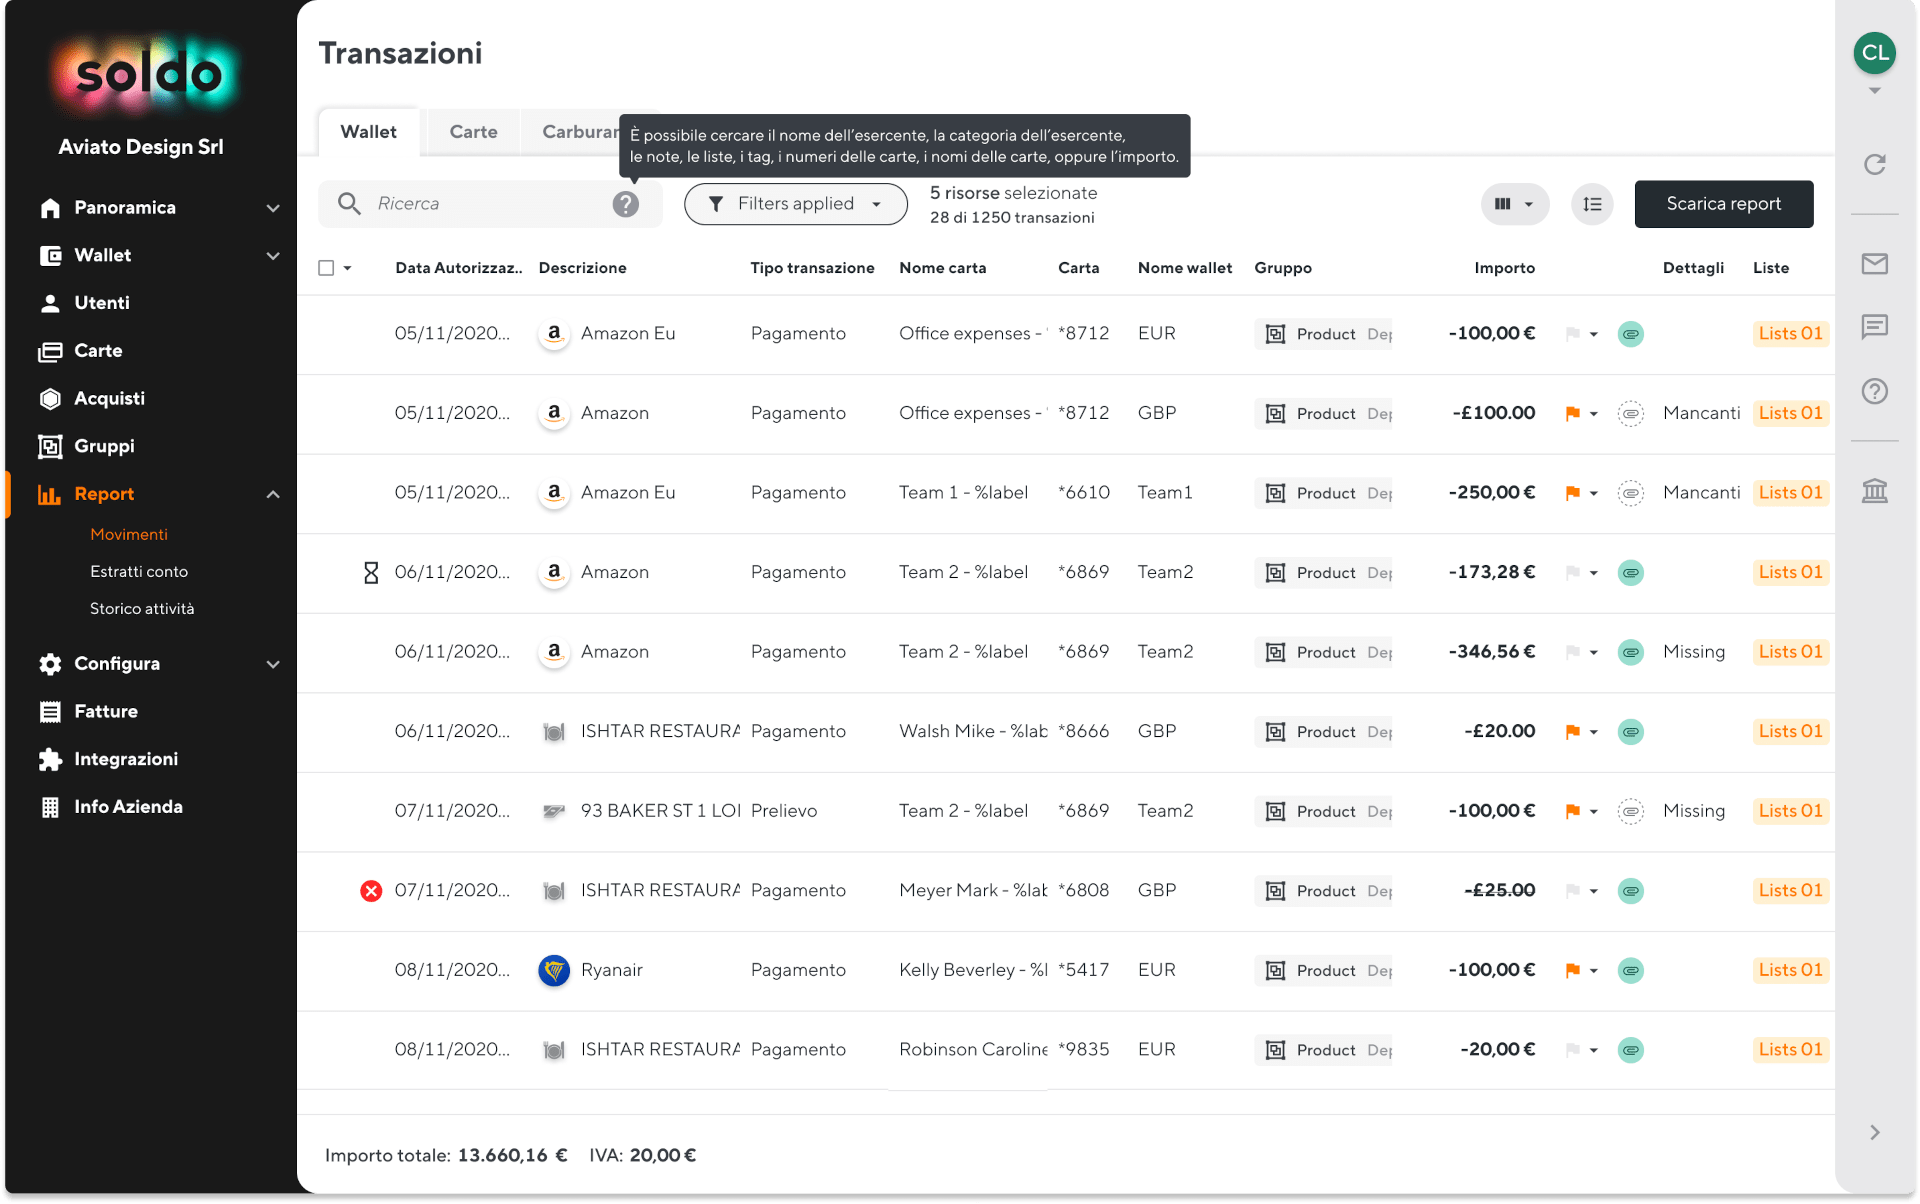The height and width of the screenshot is (1204, 1920).
Task: Click the refresh icon in right sidebar
Action: pyautogui.click(x=1874, y=164)
